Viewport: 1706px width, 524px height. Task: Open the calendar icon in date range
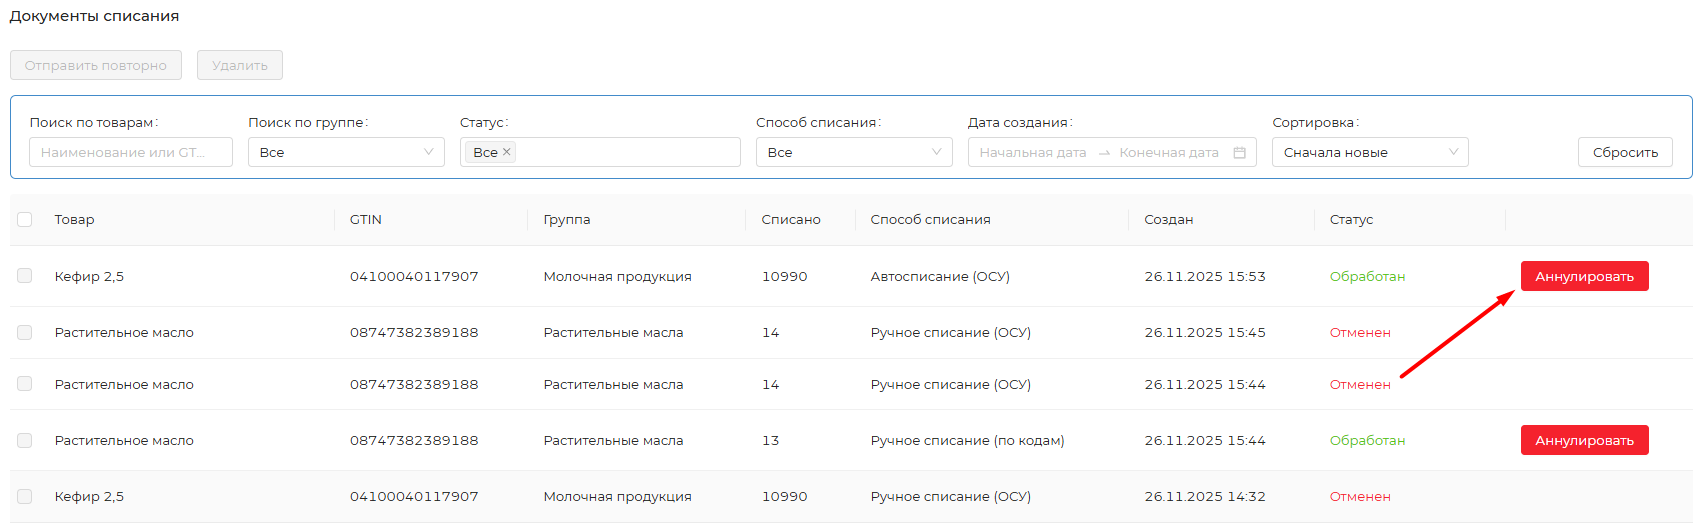[x=1239, y=153]
